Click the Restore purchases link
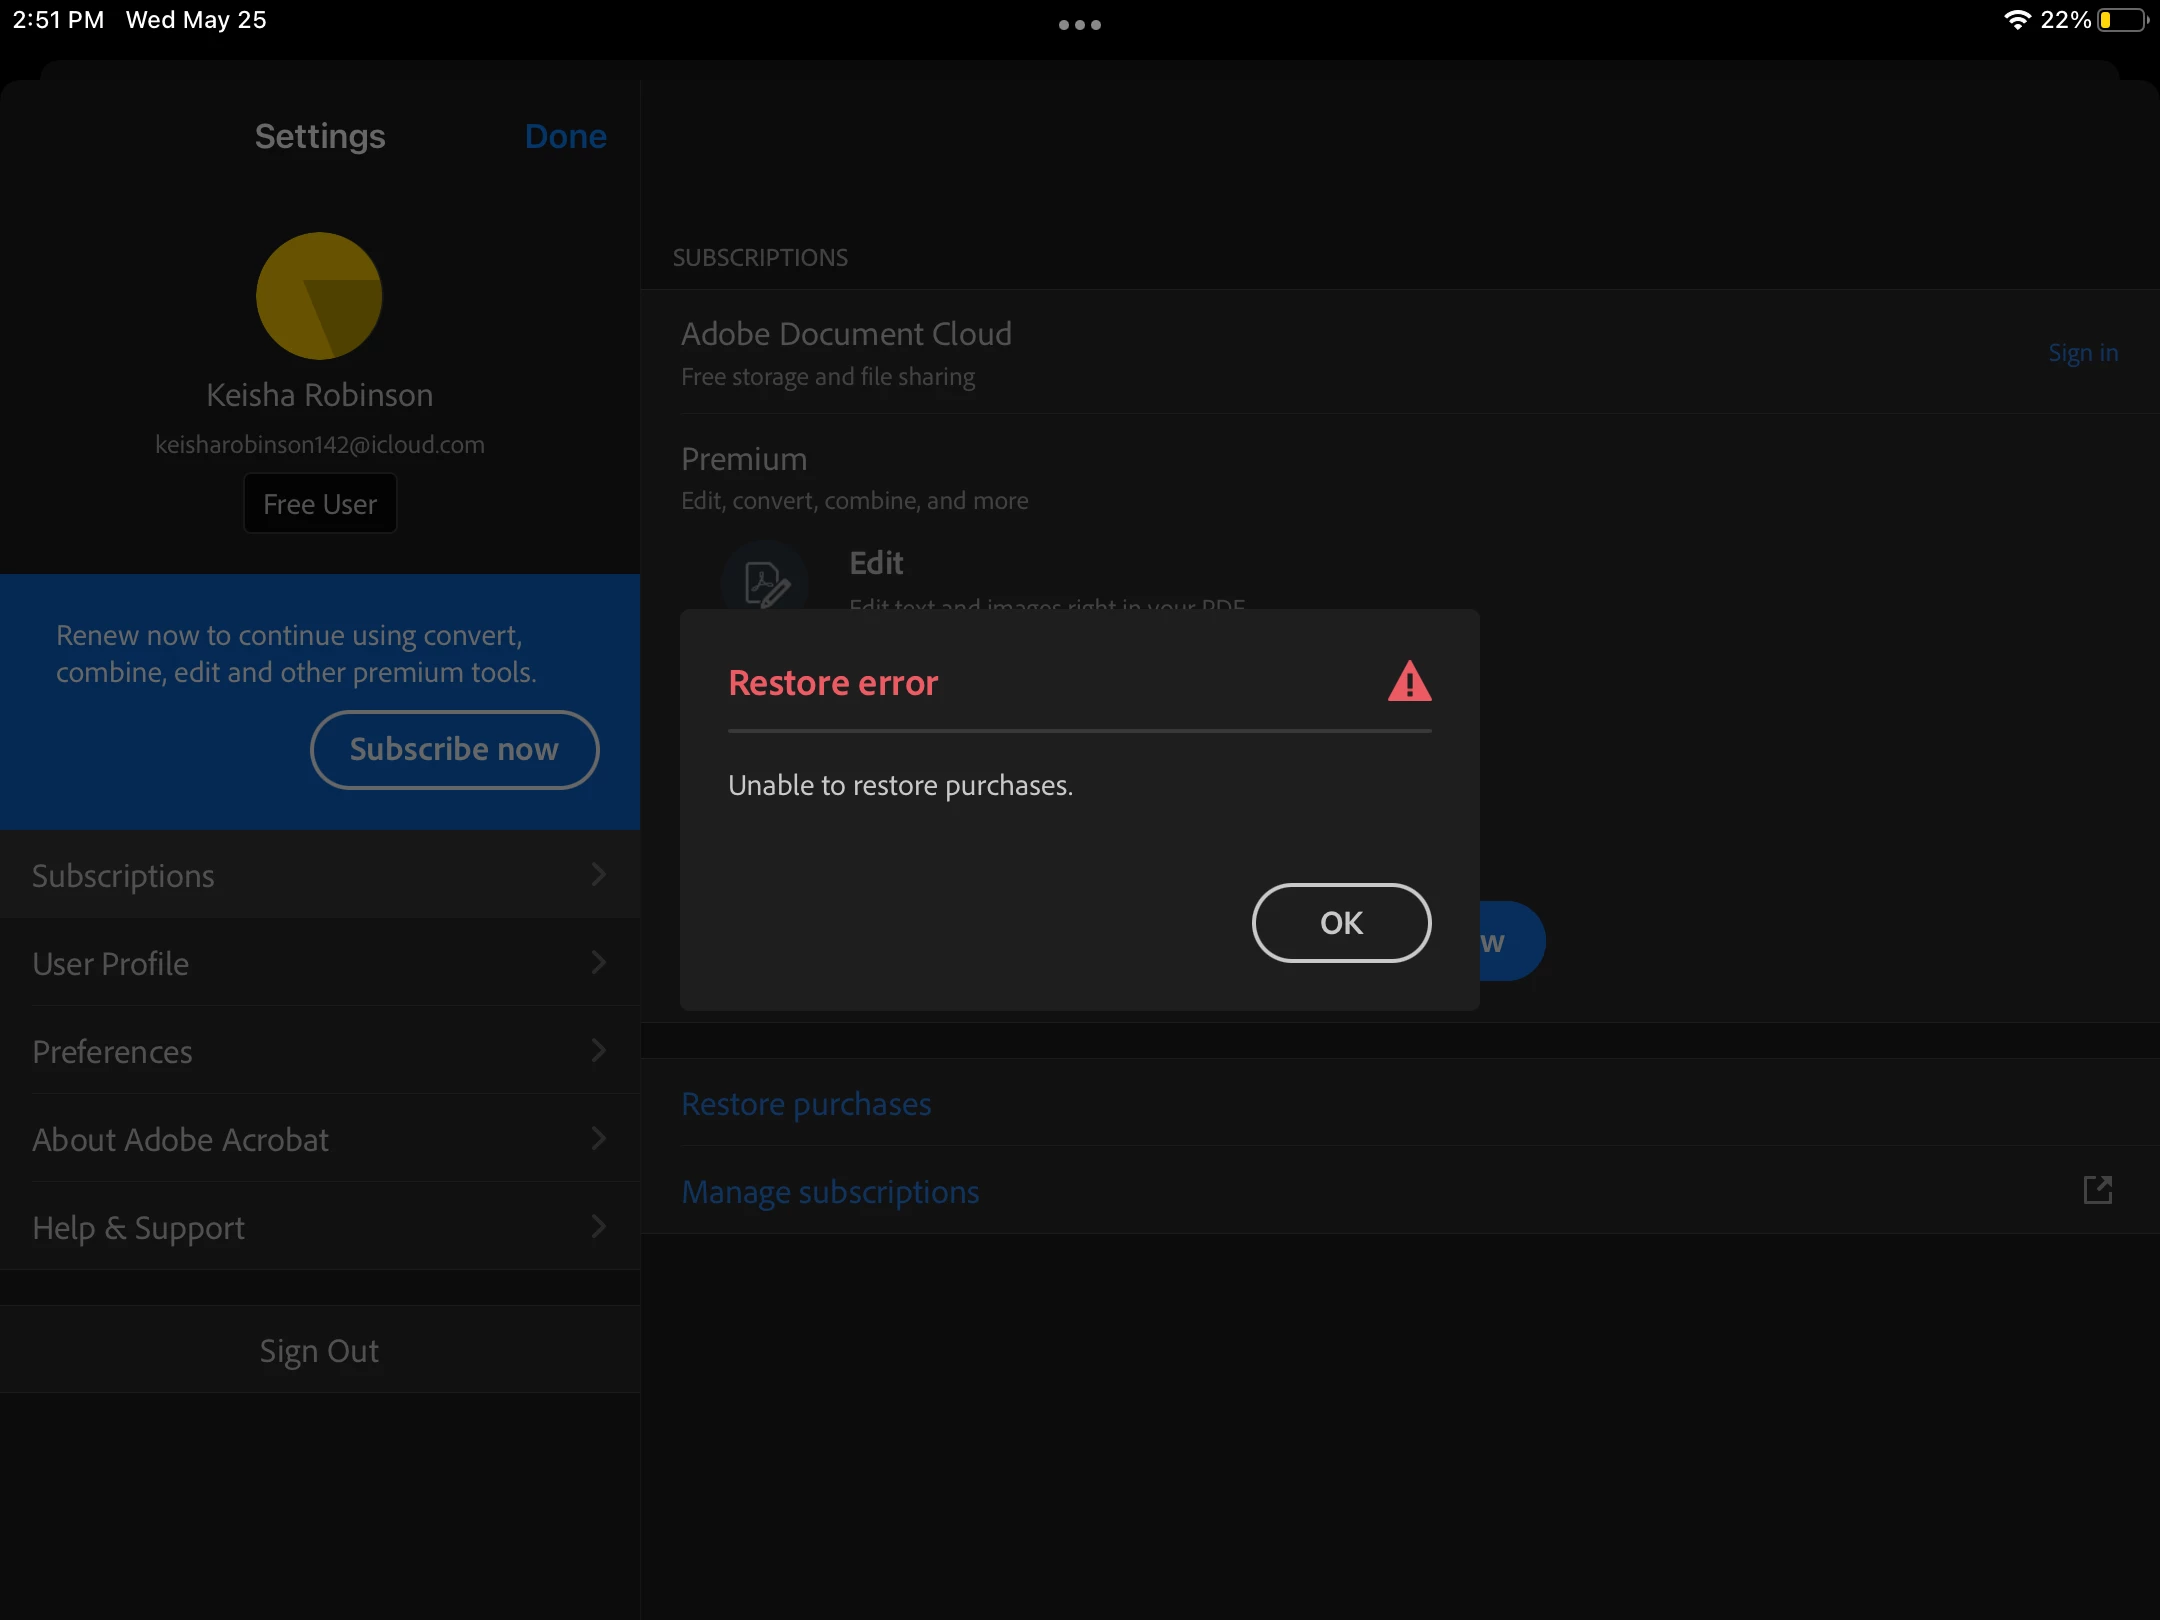Image resolution: width=2160 pixels, height=1620 pixels. [806, 1104]
